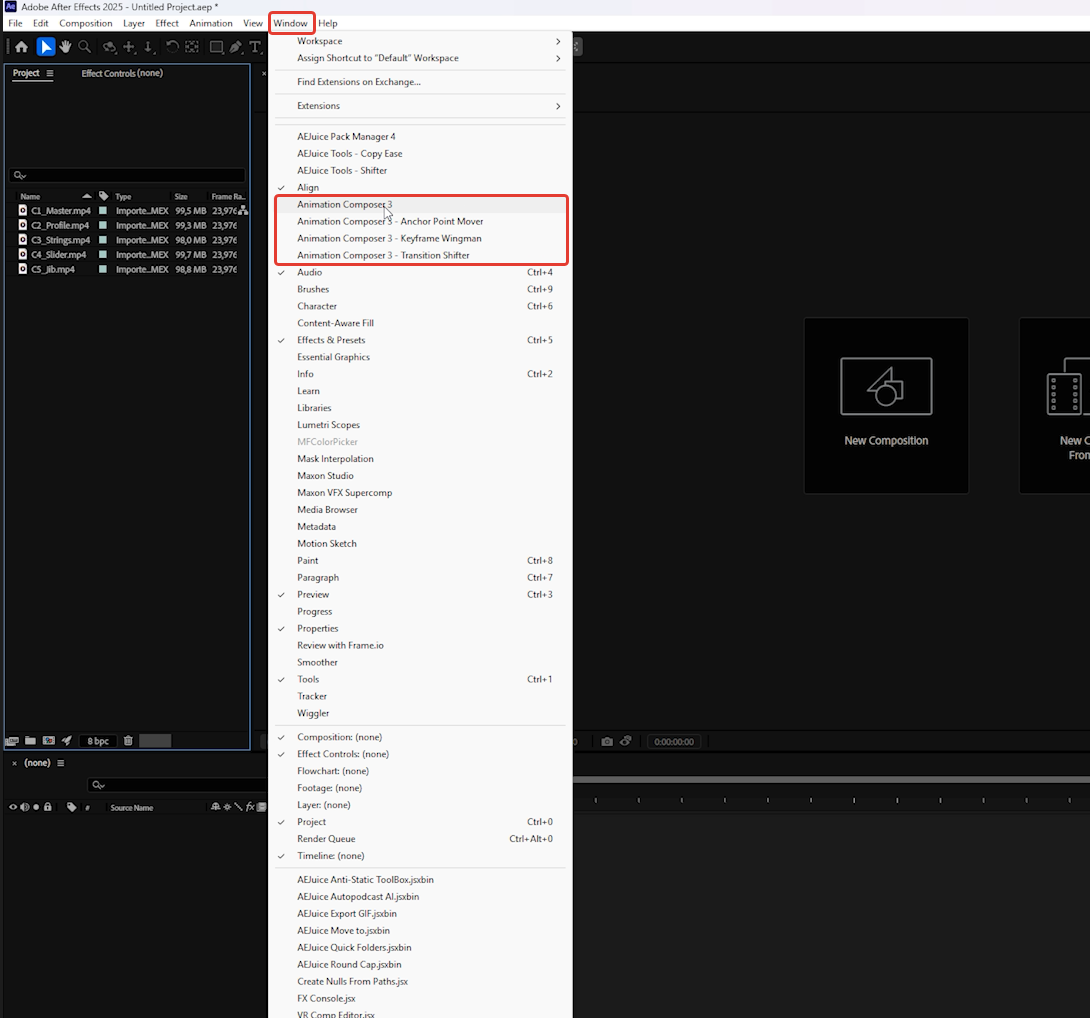Expand the Workspace submenu
The image size is (1090, 1018).
click(x=420, y=41)
